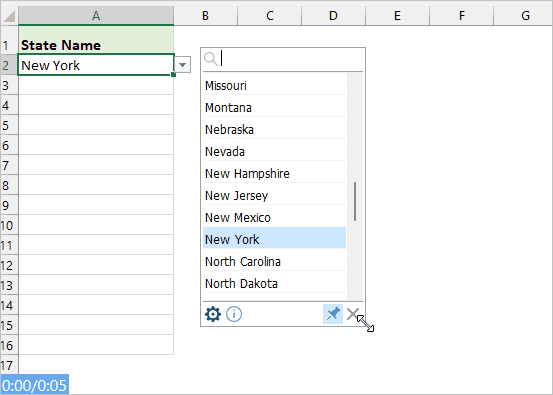Click the list scrollbar thumb
The image size is (553, 395).
coord(355,201)
